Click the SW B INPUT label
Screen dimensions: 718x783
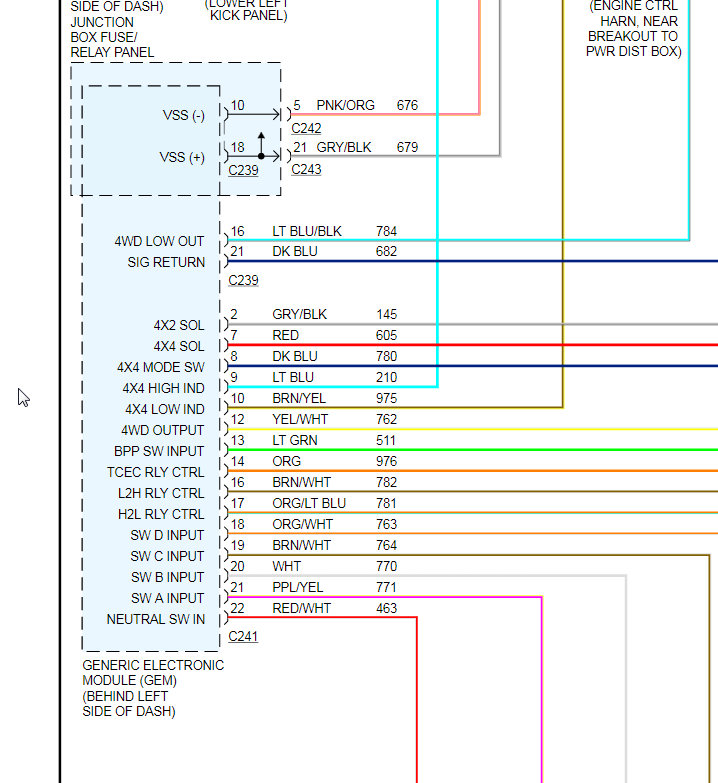167,577
